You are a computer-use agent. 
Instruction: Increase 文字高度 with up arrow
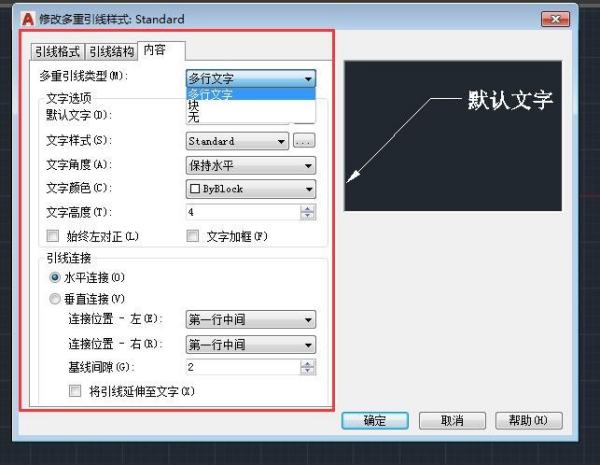pyautogui.click(x=308, y=209)
